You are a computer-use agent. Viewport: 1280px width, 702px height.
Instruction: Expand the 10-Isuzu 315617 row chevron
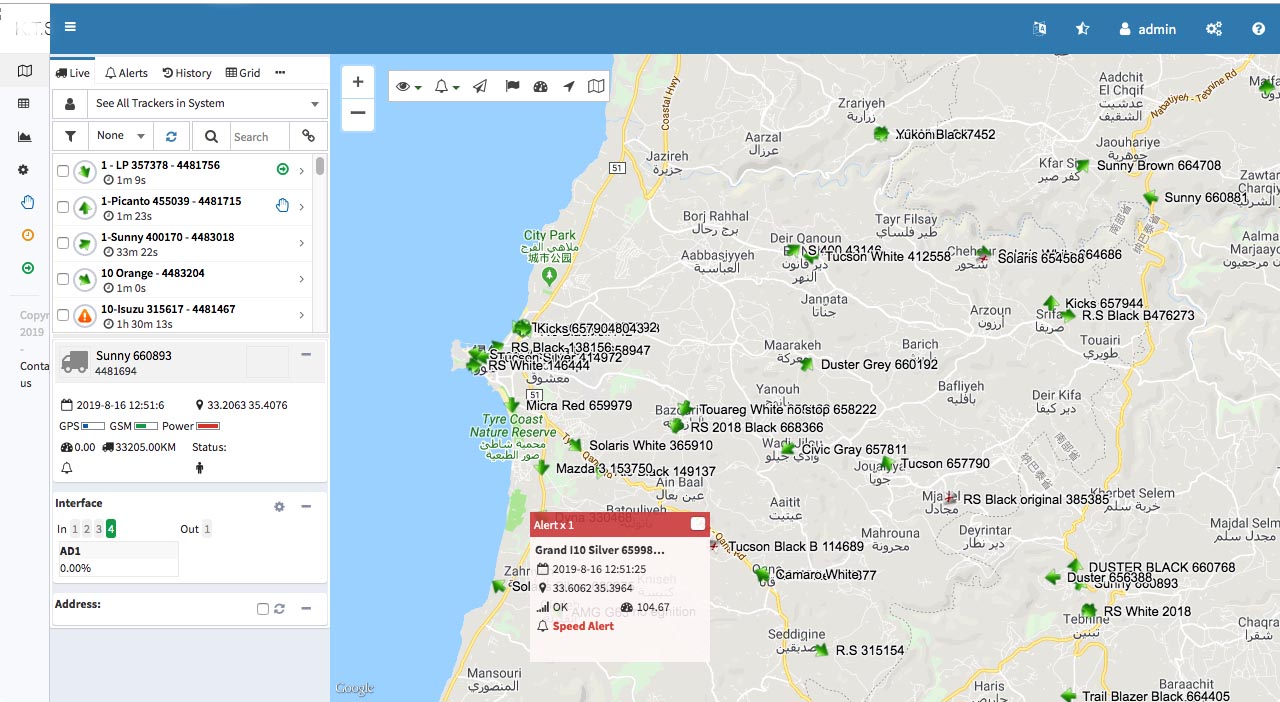tap(302, 315)
